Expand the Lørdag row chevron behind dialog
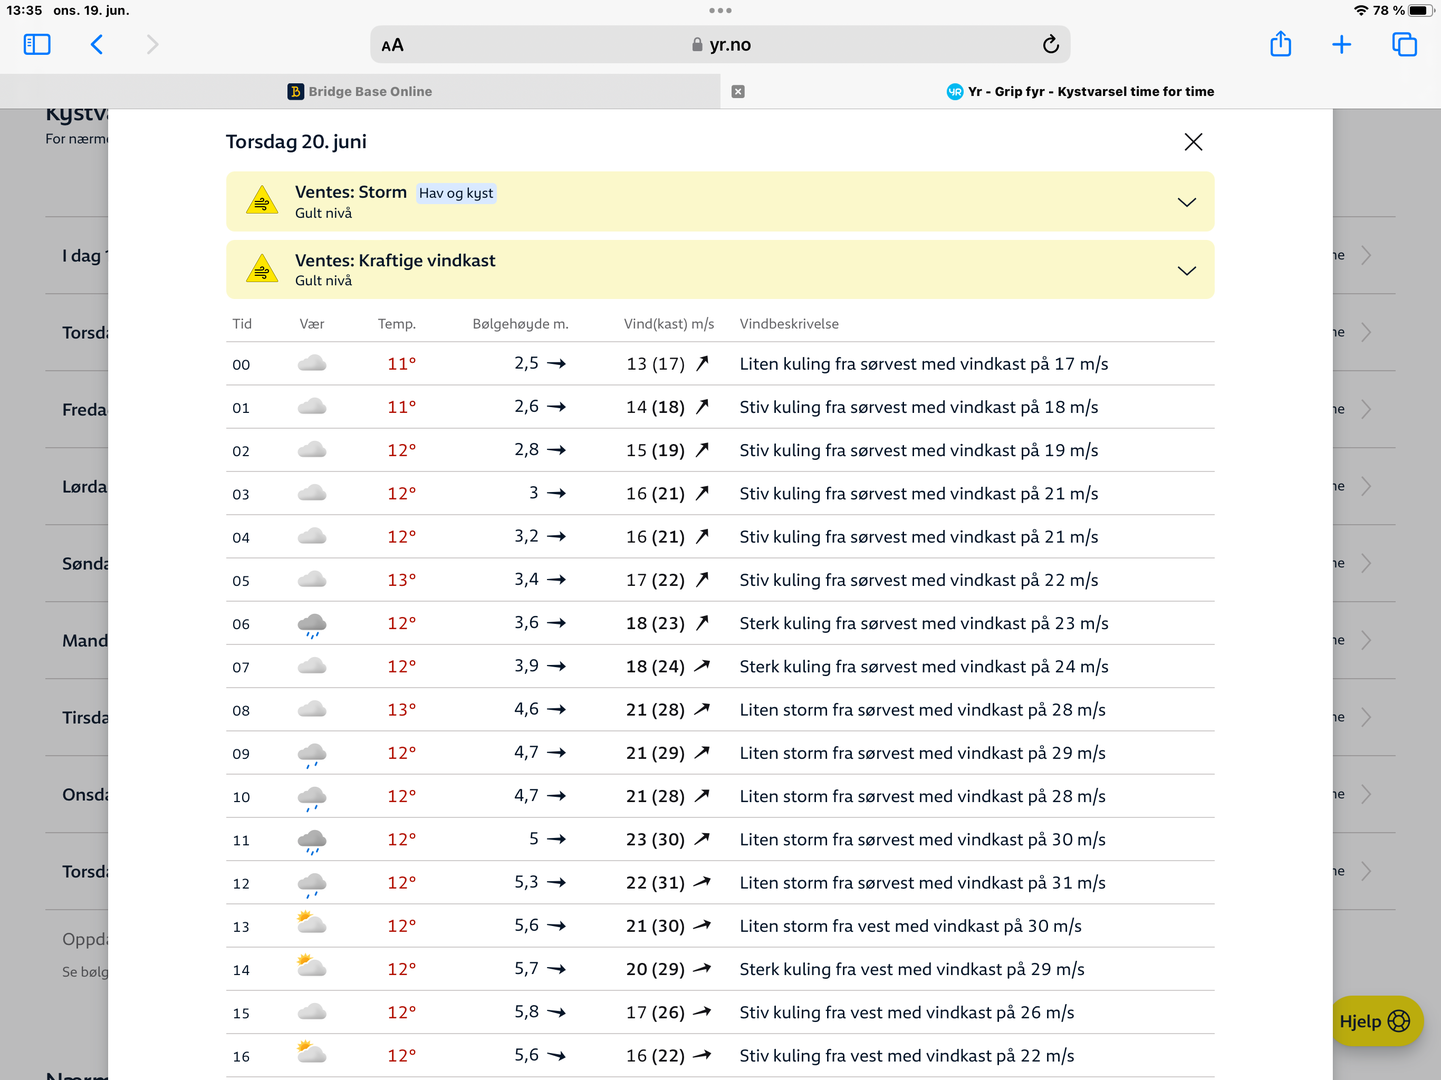Viewport: 1441px width, 1080px height. [1366, 486]
